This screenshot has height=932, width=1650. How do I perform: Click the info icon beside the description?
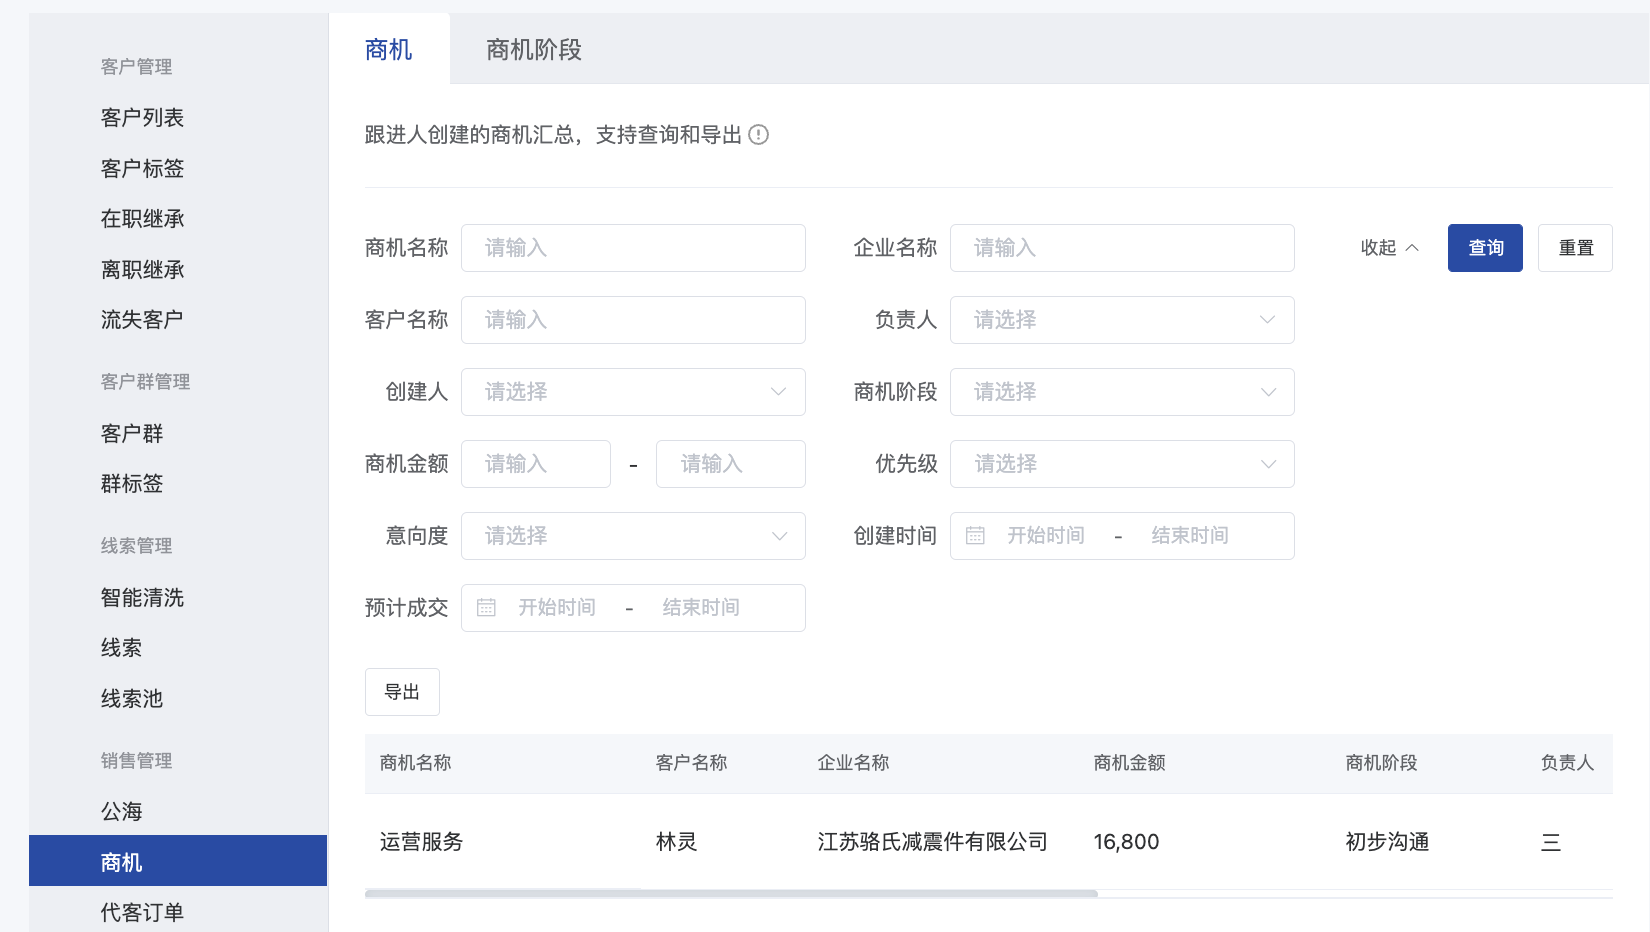[x=759, y=135]
